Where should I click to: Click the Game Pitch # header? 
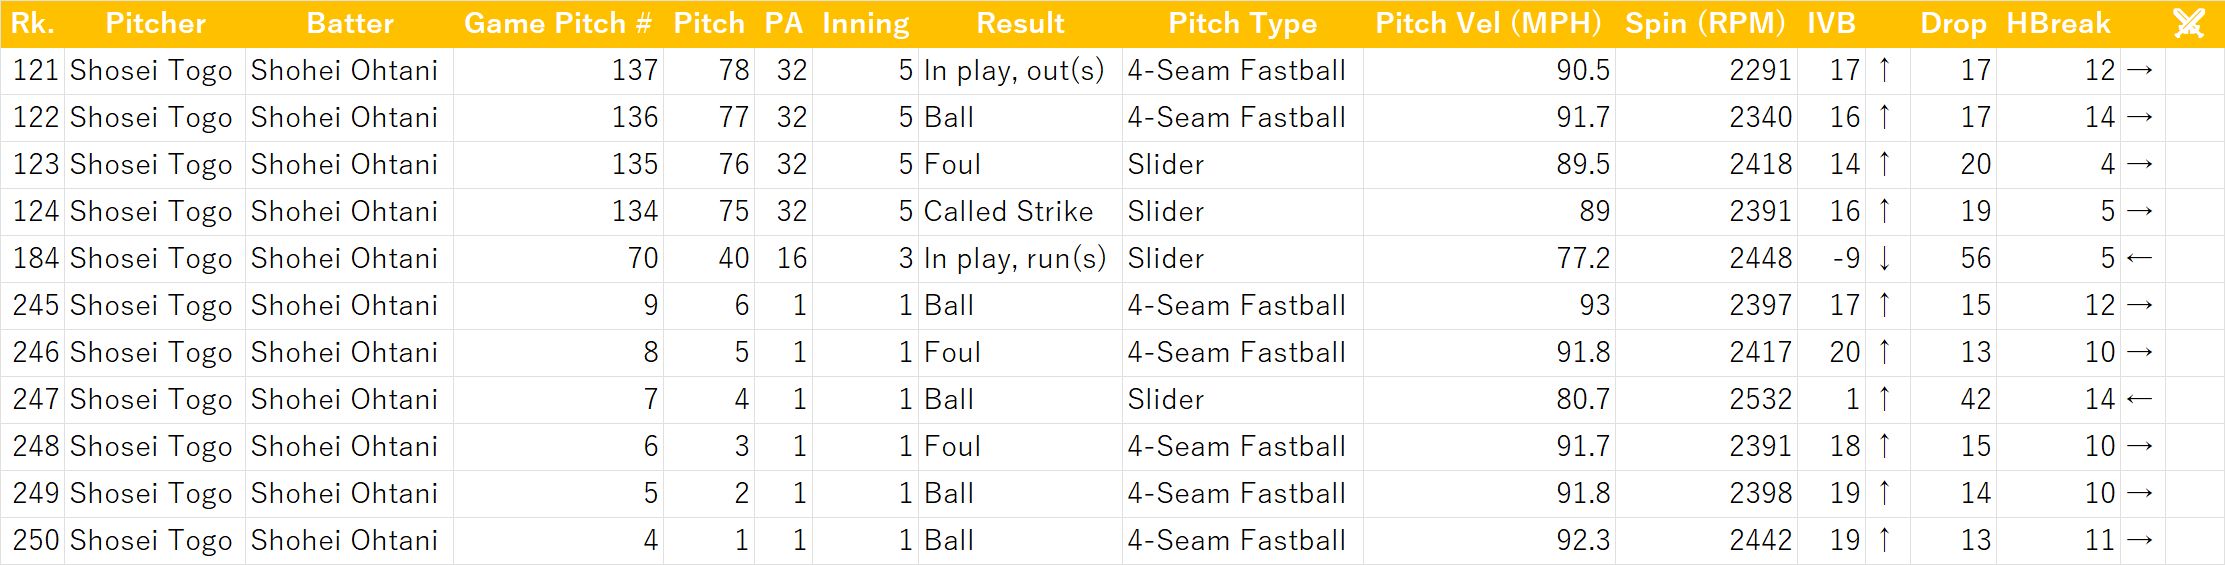pos(558,23)
